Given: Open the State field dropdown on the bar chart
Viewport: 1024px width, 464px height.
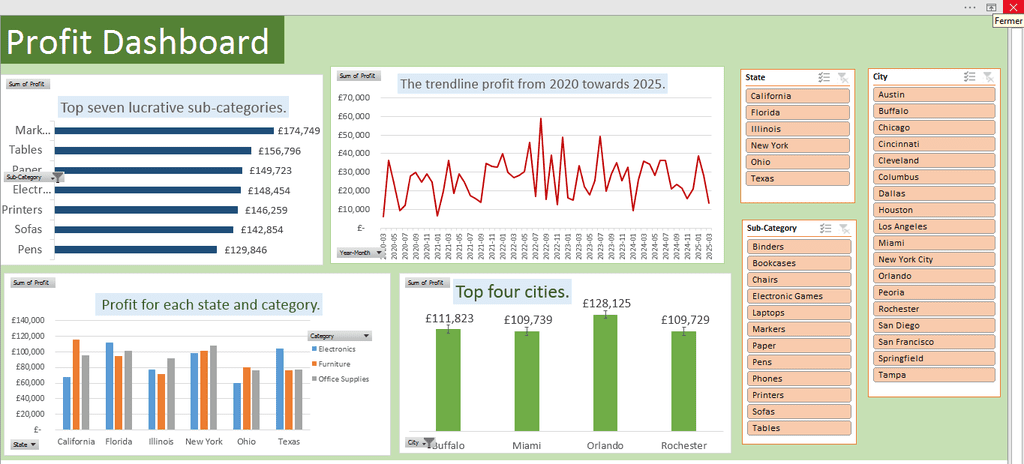Looking at the screenshot, I should tap(21, 443).
